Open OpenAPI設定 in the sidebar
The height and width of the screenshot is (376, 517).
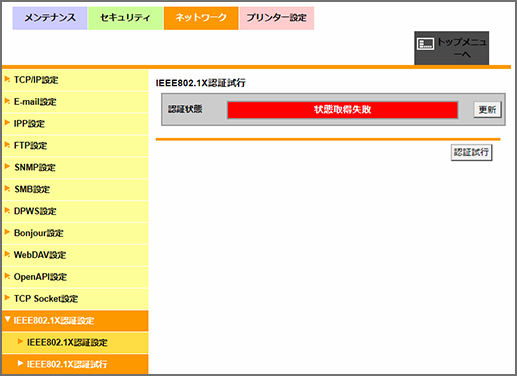coord(75,277)
